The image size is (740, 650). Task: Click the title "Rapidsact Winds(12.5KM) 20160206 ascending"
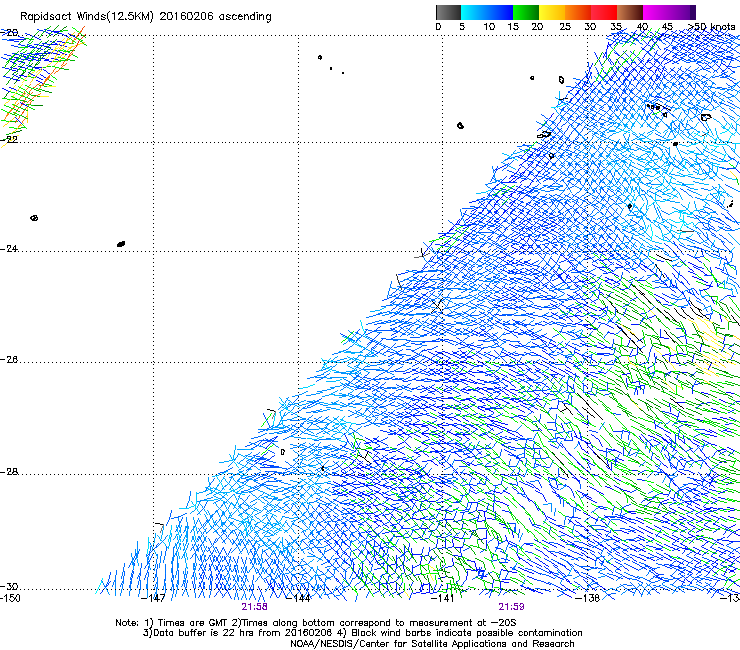pyautogui.click(x=146, y=17)
